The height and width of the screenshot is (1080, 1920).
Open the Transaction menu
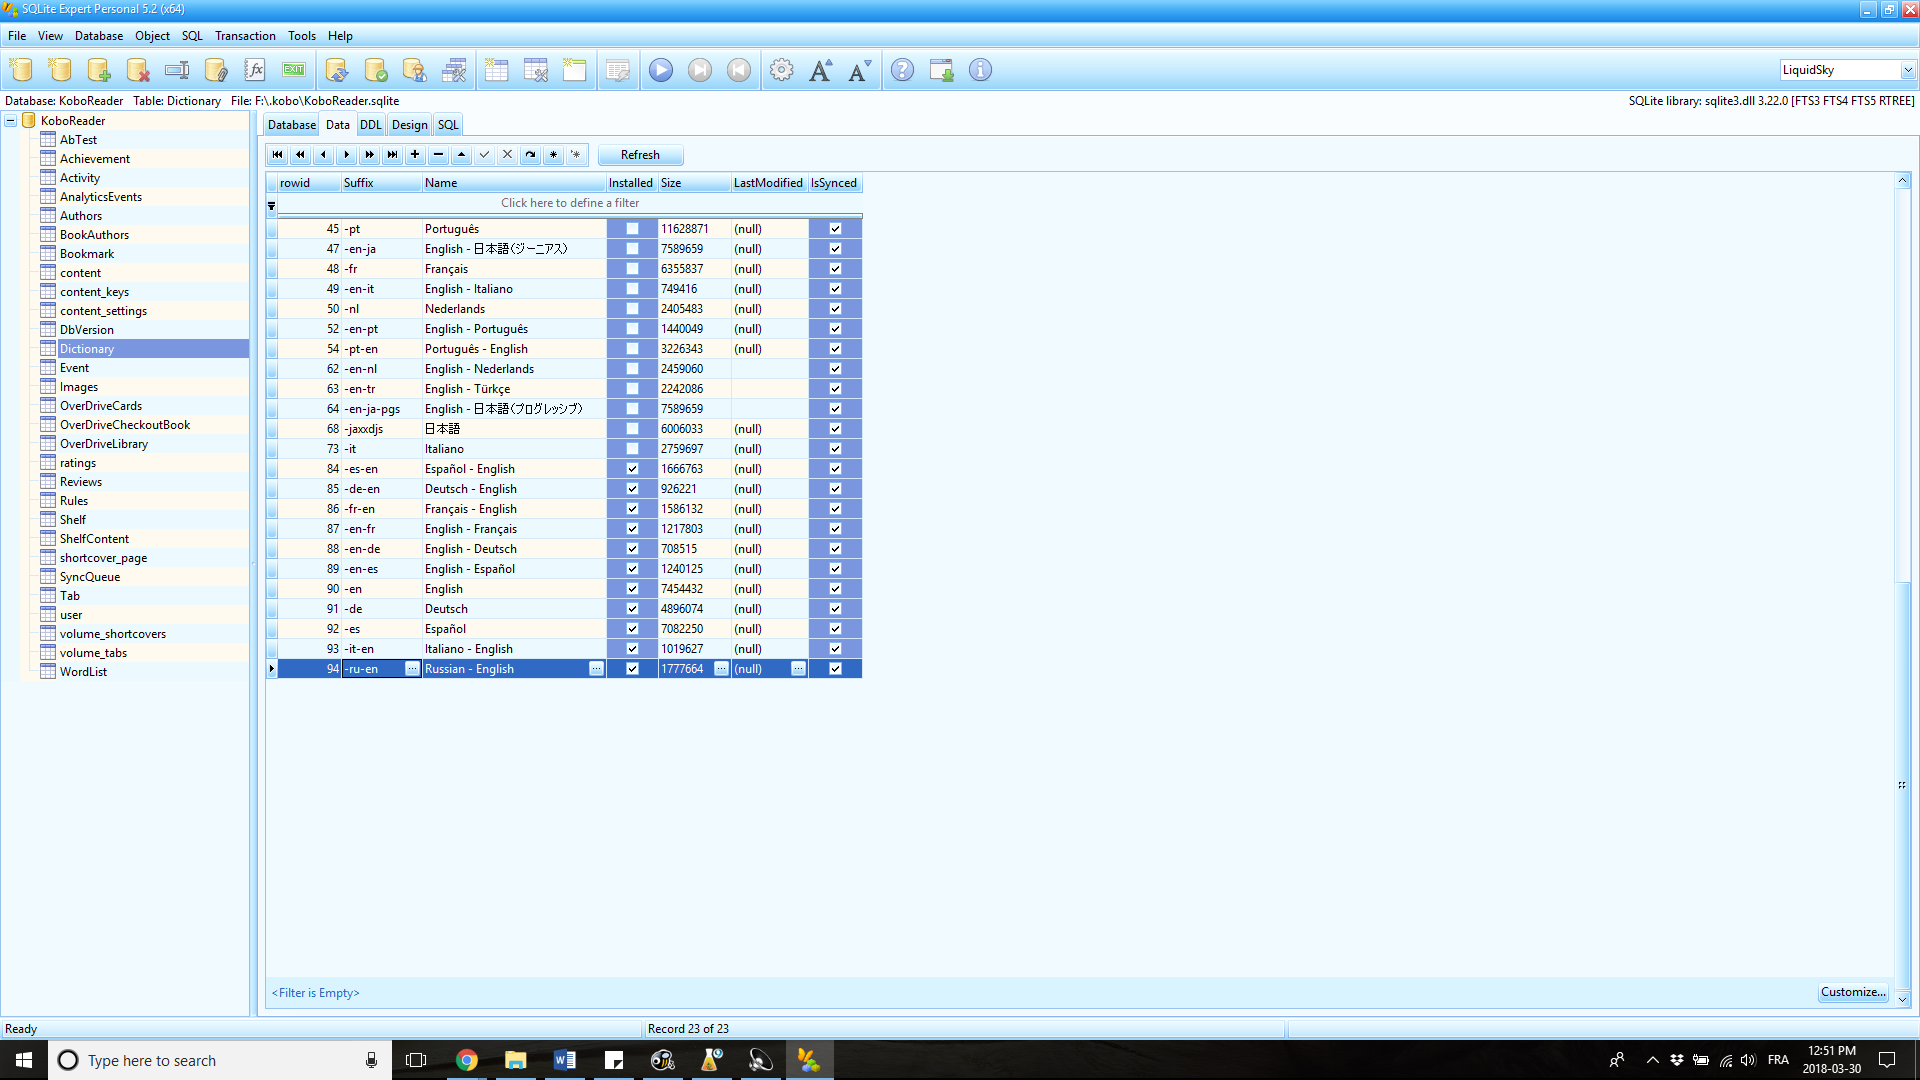pos(245,36)
